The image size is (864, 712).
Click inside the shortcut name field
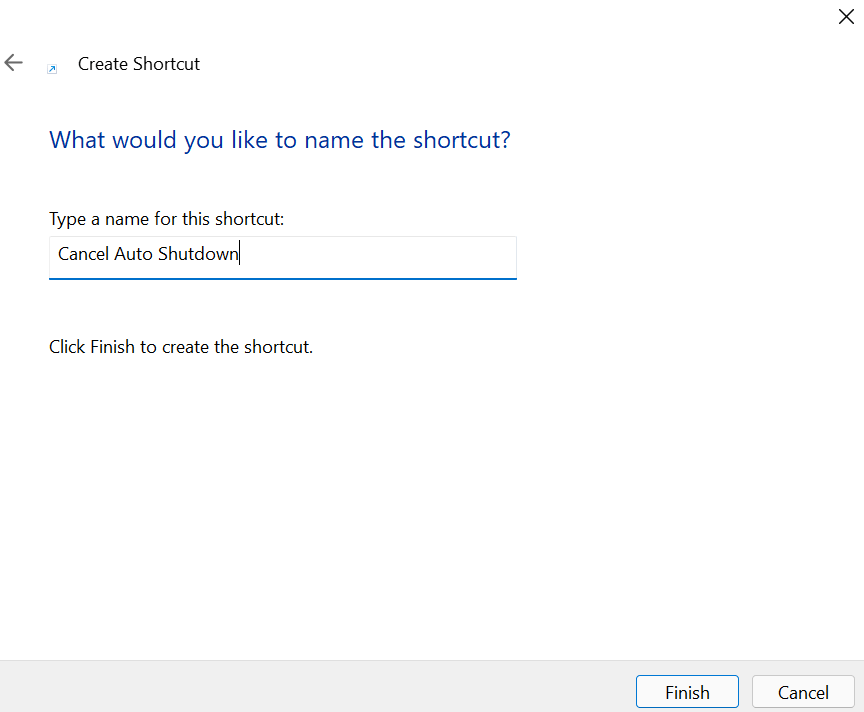pyautogui.click(x=282, y=257)
